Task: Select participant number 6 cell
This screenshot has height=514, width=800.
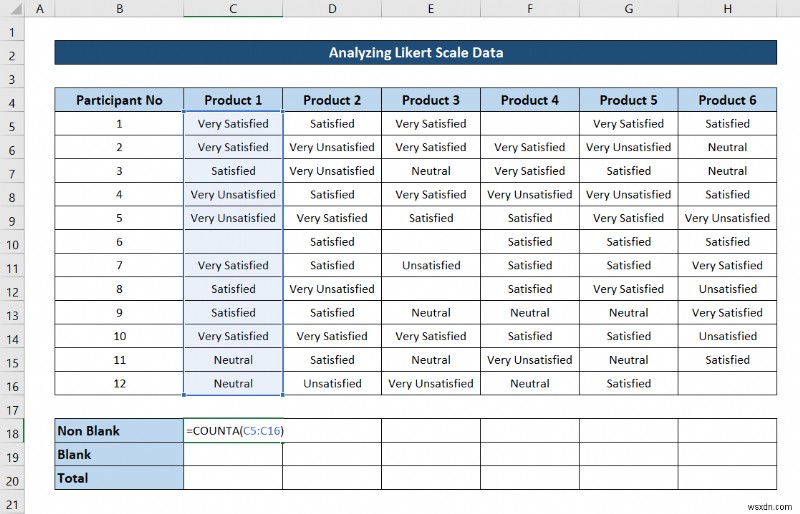Action: pos(119,241)
